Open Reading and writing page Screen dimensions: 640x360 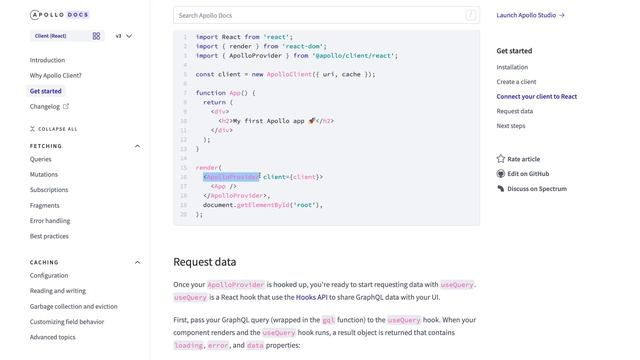click(58, 291)
